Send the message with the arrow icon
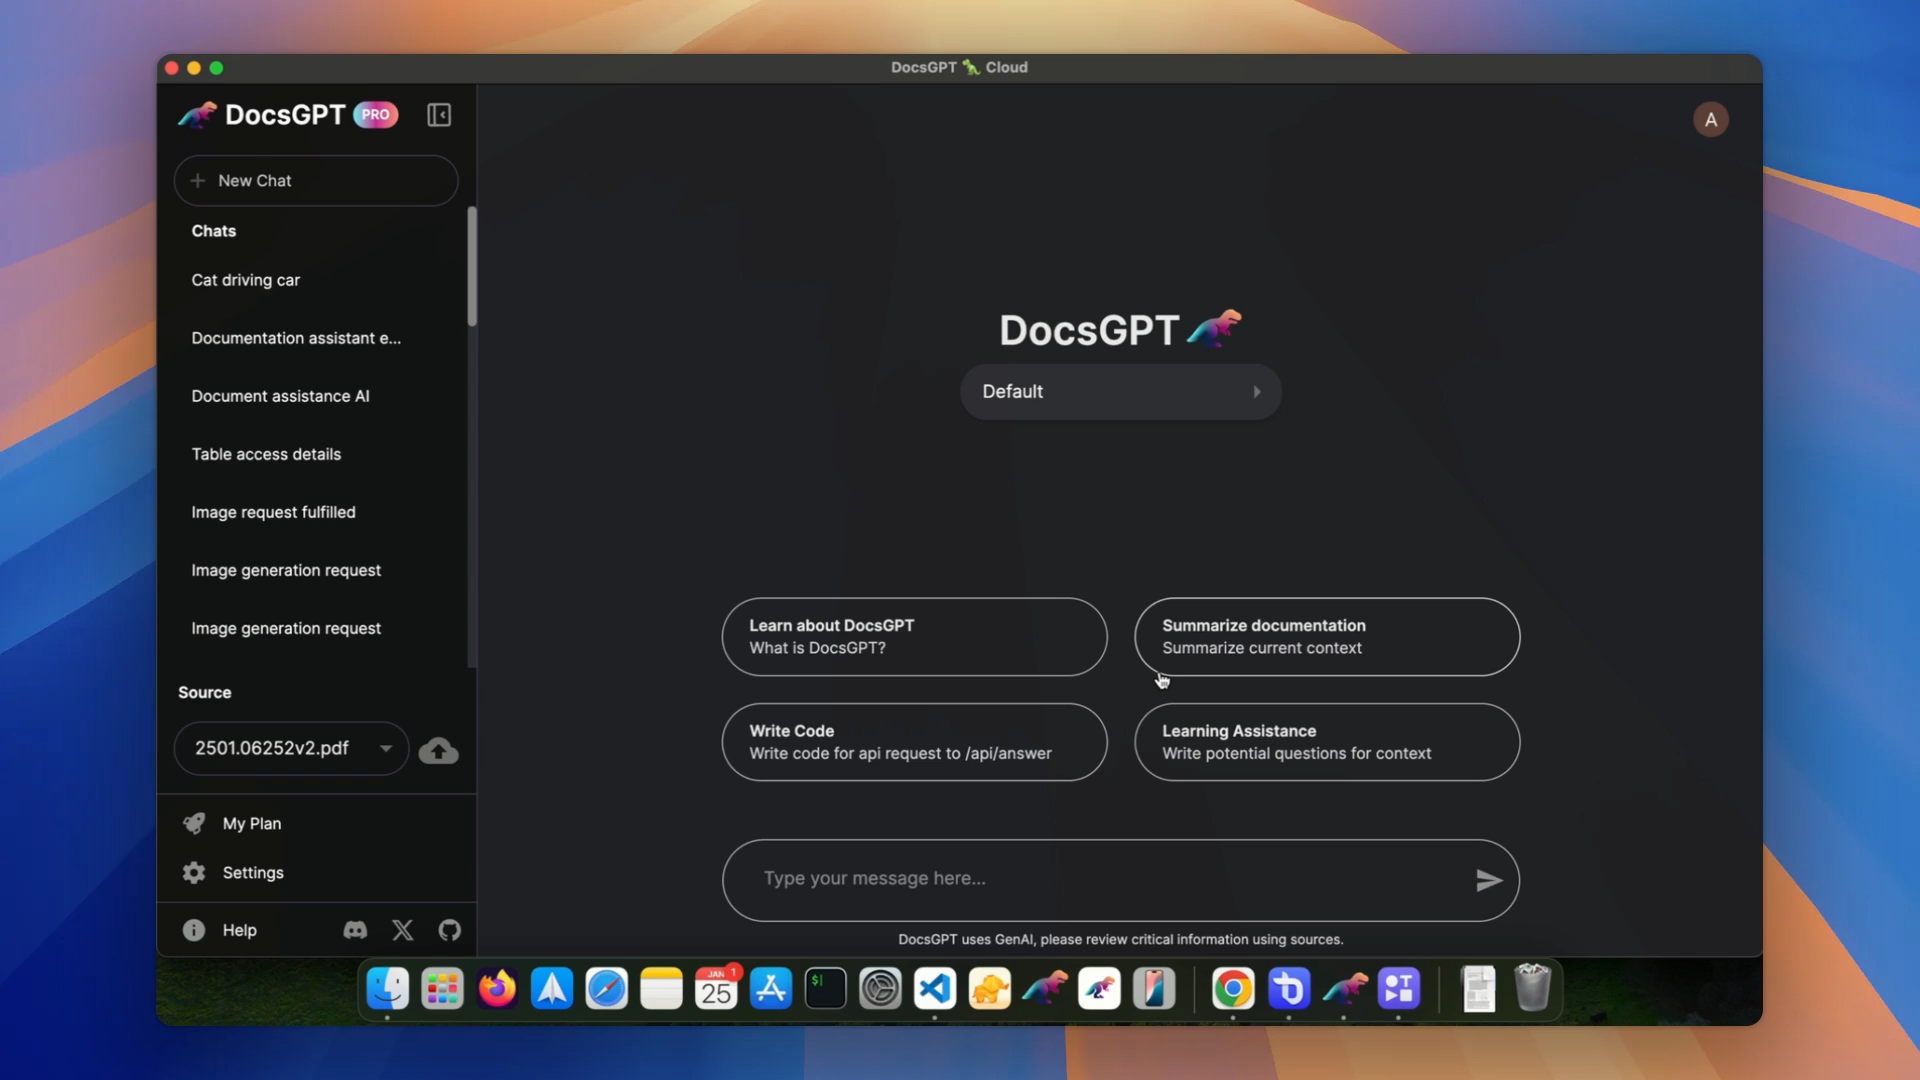Image resolution: width=1920 pixels, height=1080 pixels. click(1489, 880)
